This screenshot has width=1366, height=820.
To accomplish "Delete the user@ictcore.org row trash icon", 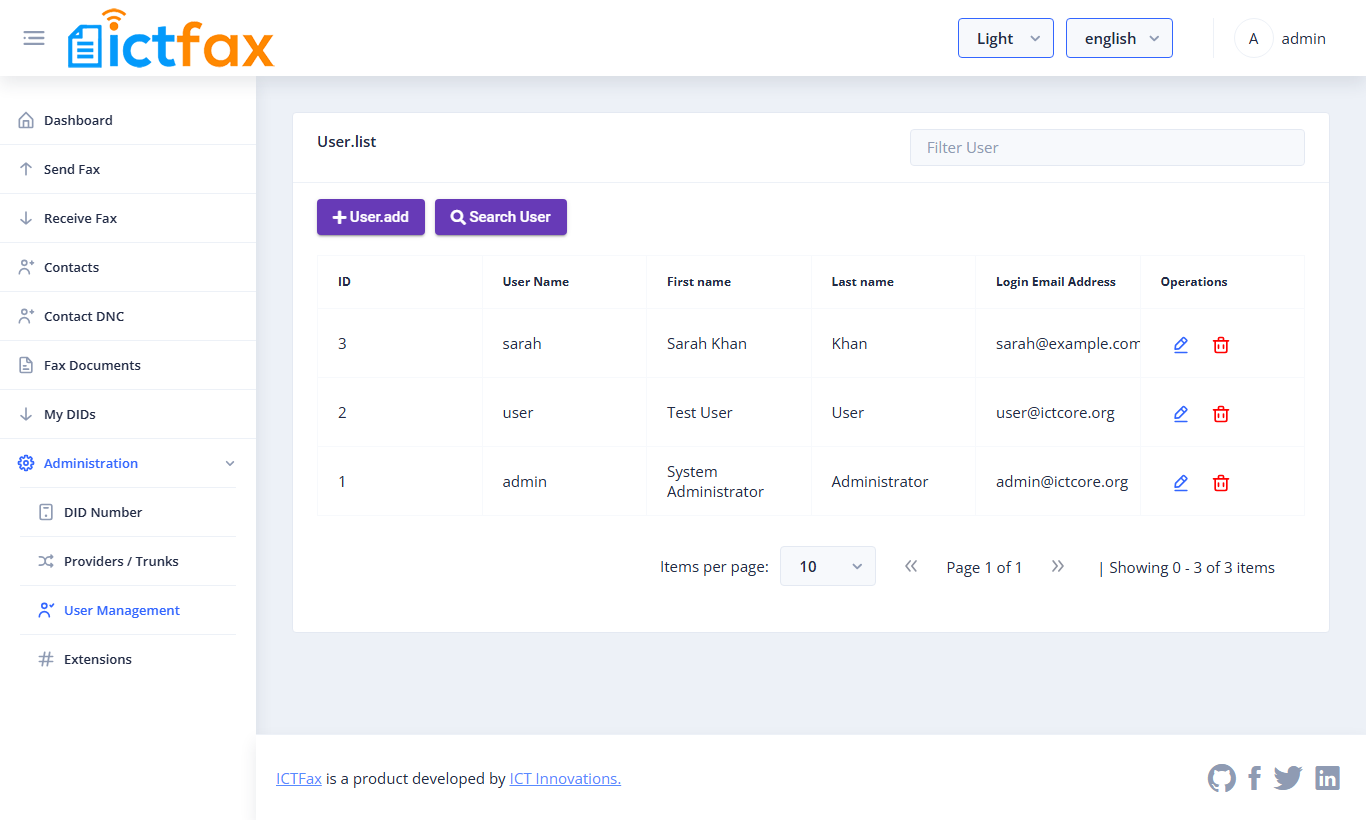I will coord(1221,413).
